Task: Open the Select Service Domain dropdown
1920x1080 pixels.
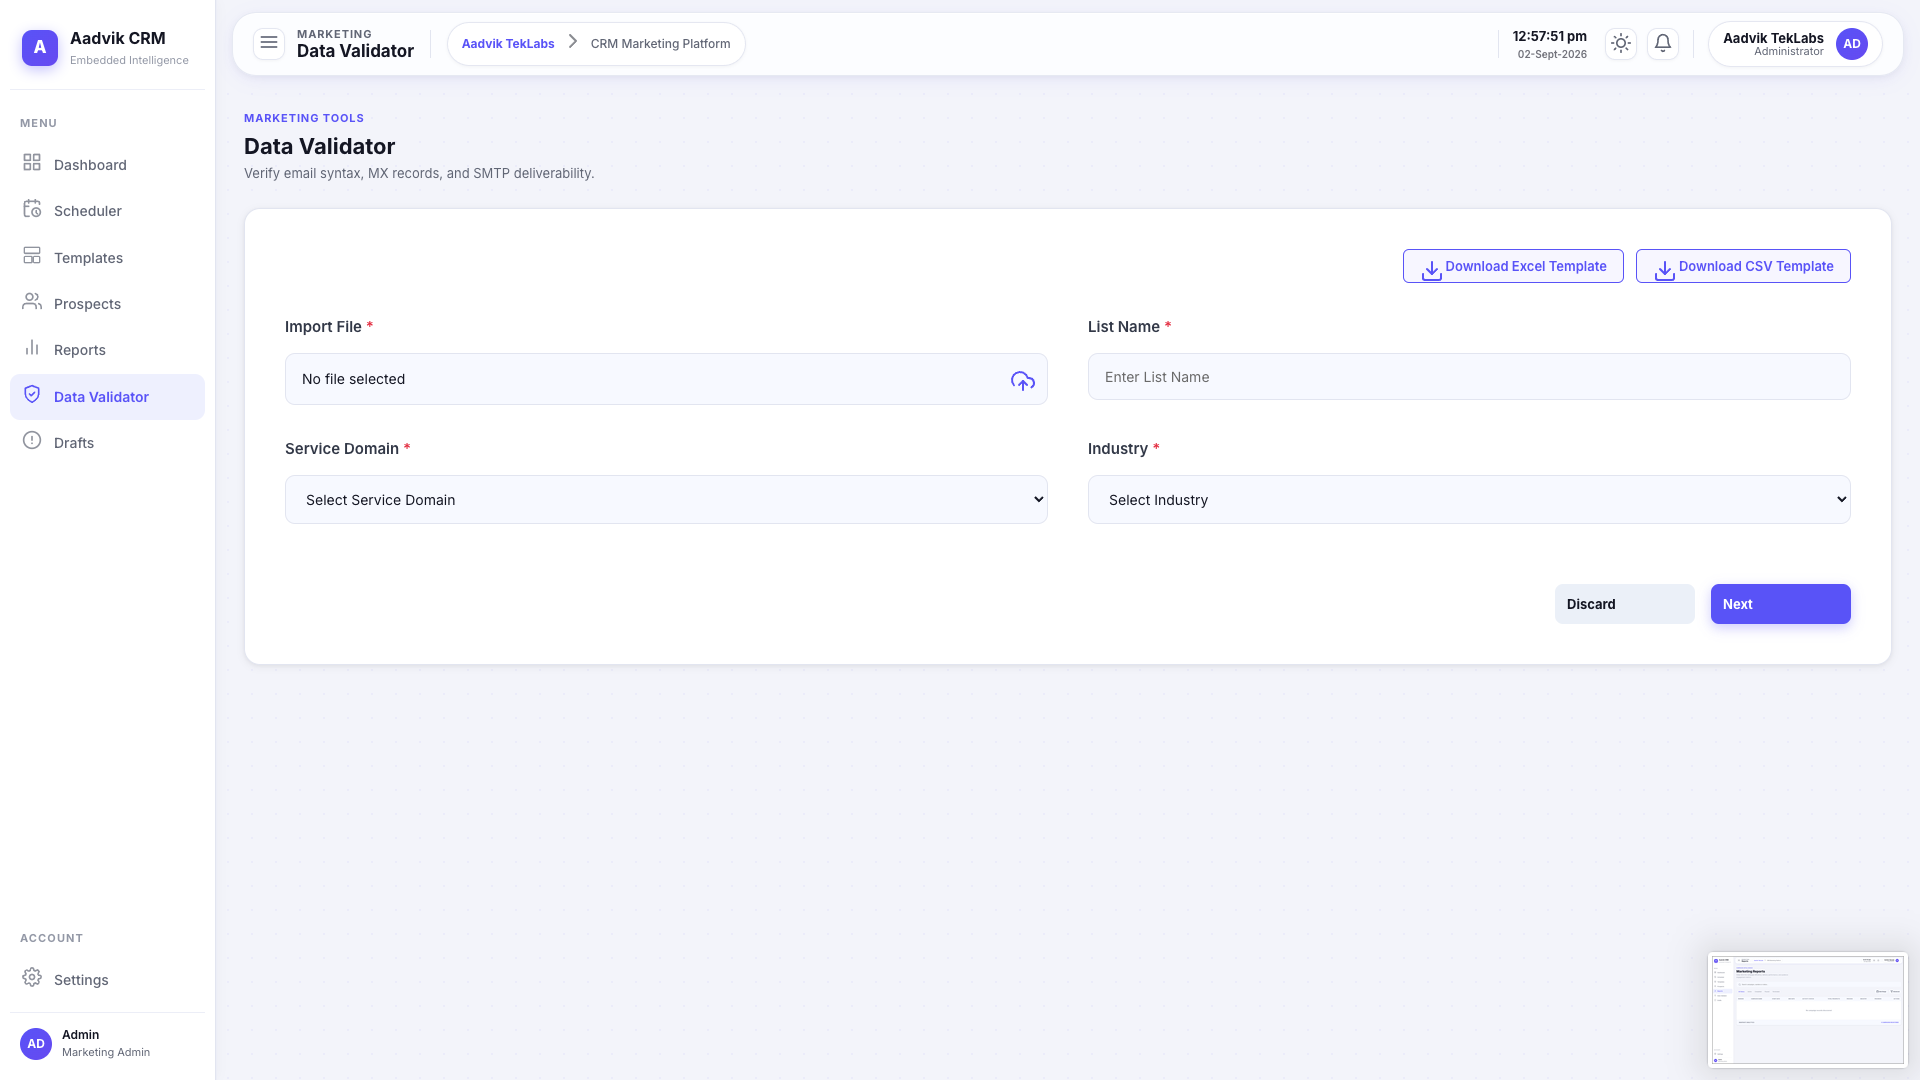Action: point(666,499)
